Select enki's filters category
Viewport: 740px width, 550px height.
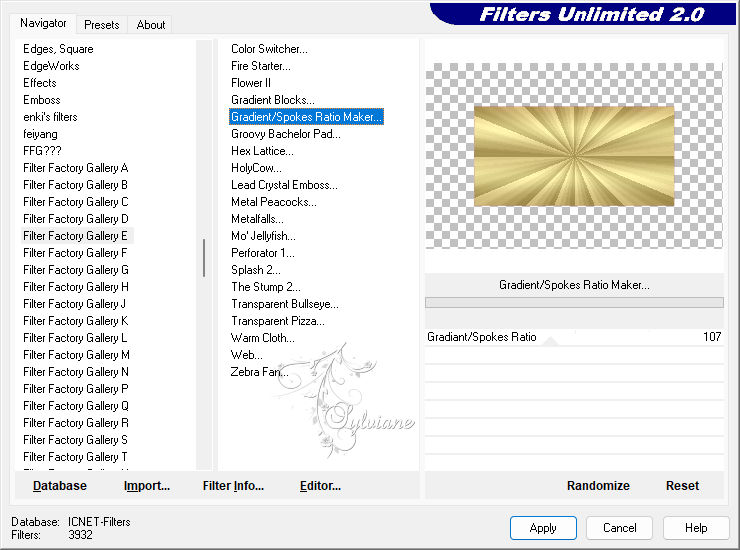(50, 117)
